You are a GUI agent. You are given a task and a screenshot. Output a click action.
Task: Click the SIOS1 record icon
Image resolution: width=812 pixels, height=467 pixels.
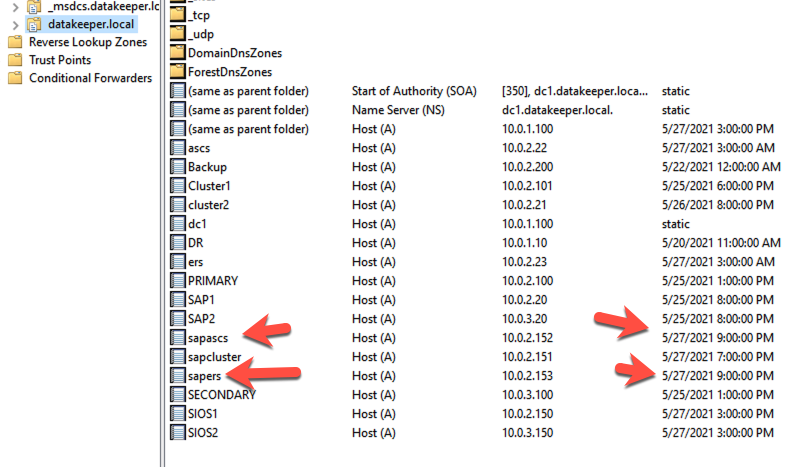(178, 414)
